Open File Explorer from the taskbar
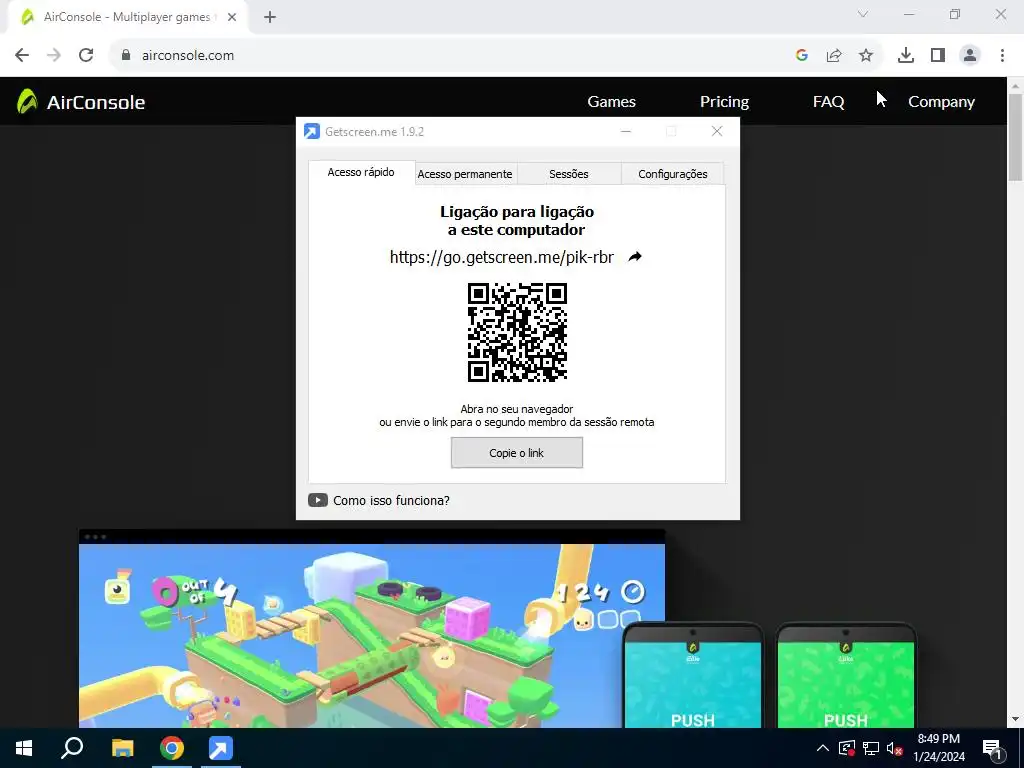 pos(122,748)
